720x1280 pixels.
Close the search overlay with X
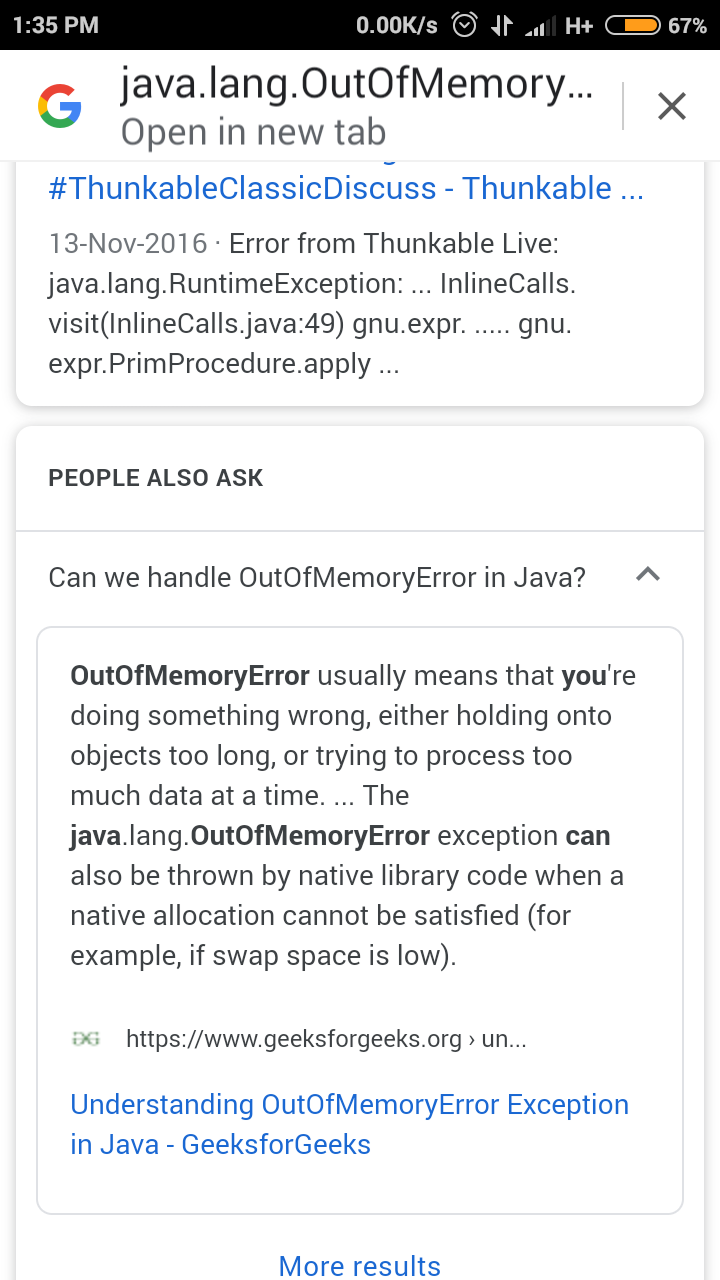671,106
